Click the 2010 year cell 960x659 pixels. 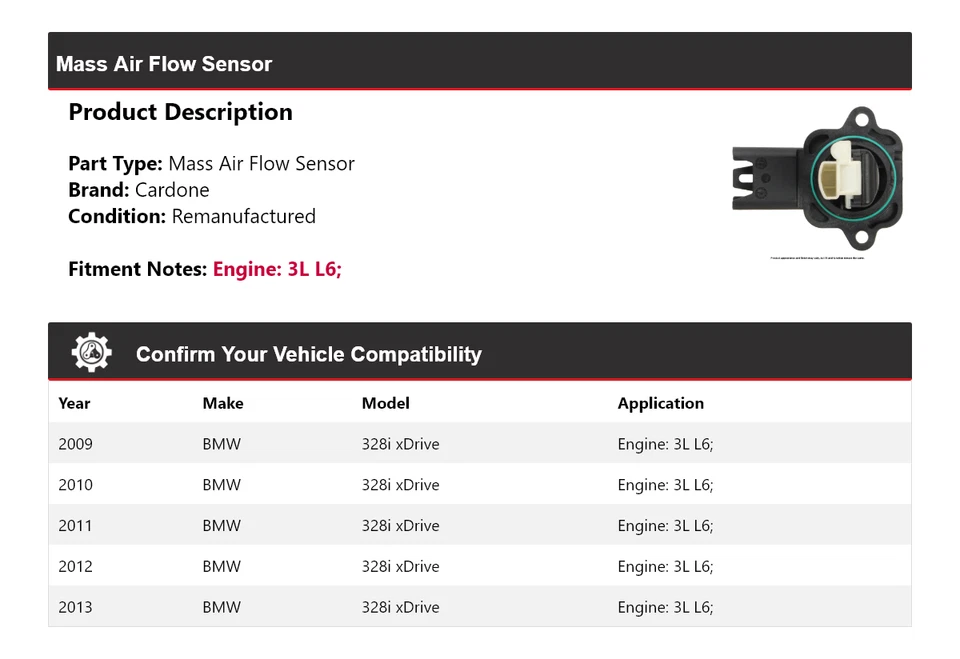click(x=75, y=485)
